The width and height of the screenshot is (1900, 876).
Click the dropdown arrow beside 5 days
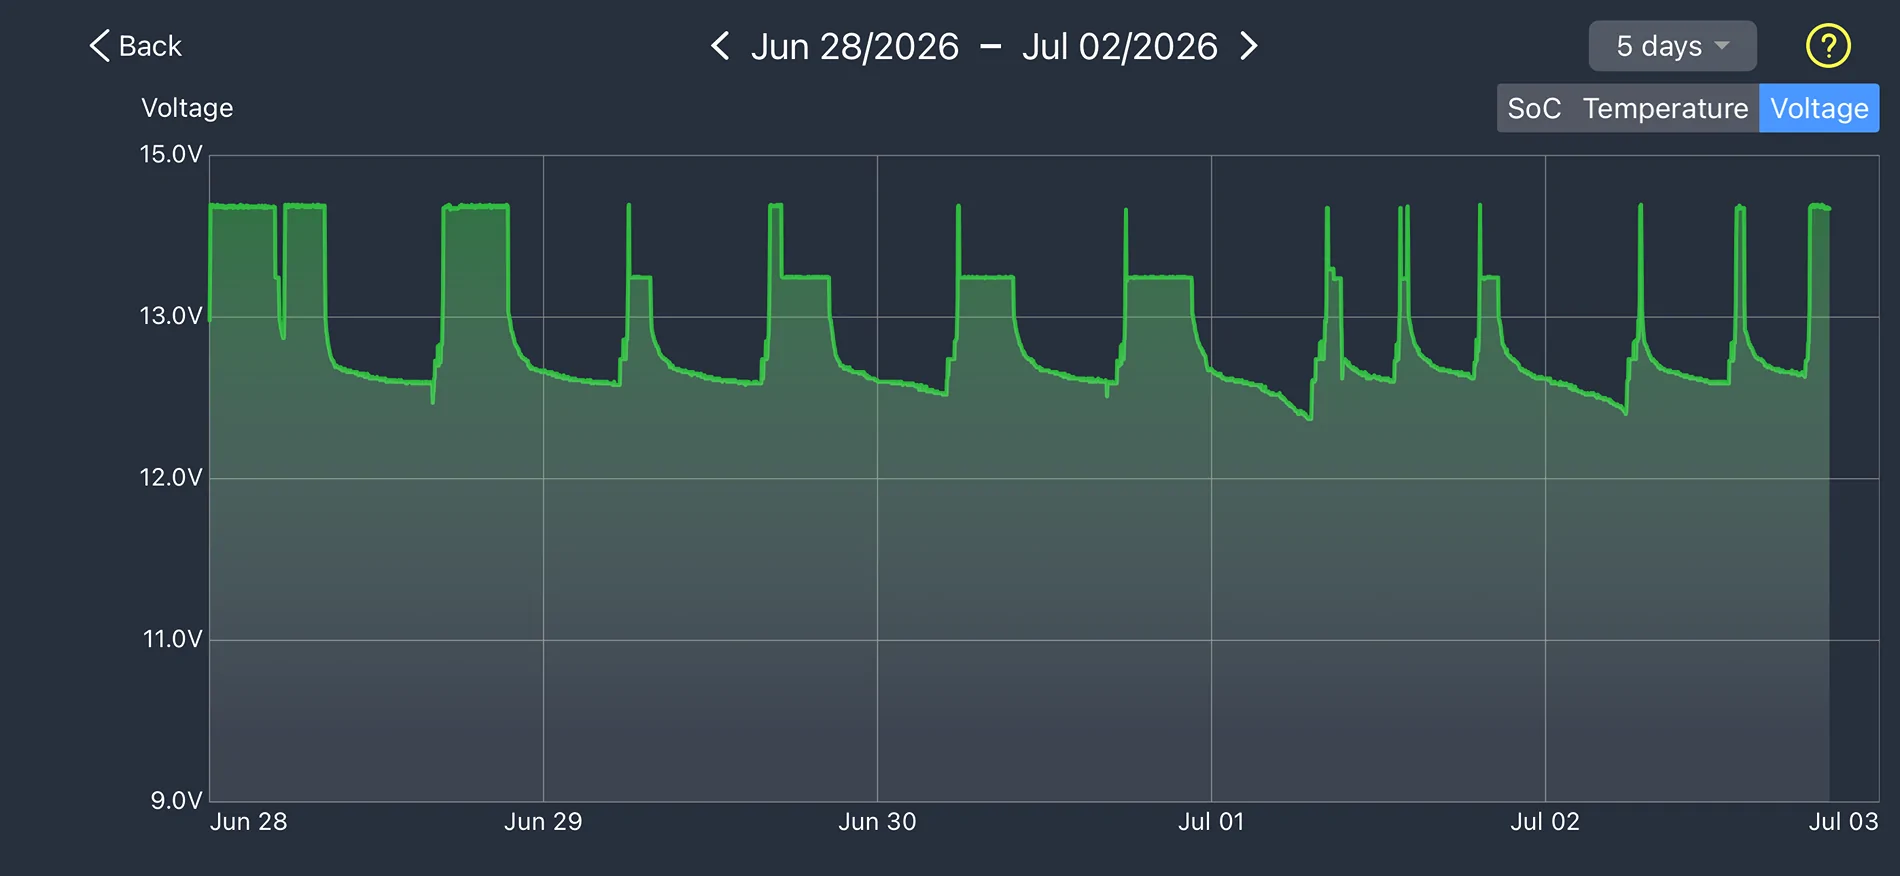1722,46
